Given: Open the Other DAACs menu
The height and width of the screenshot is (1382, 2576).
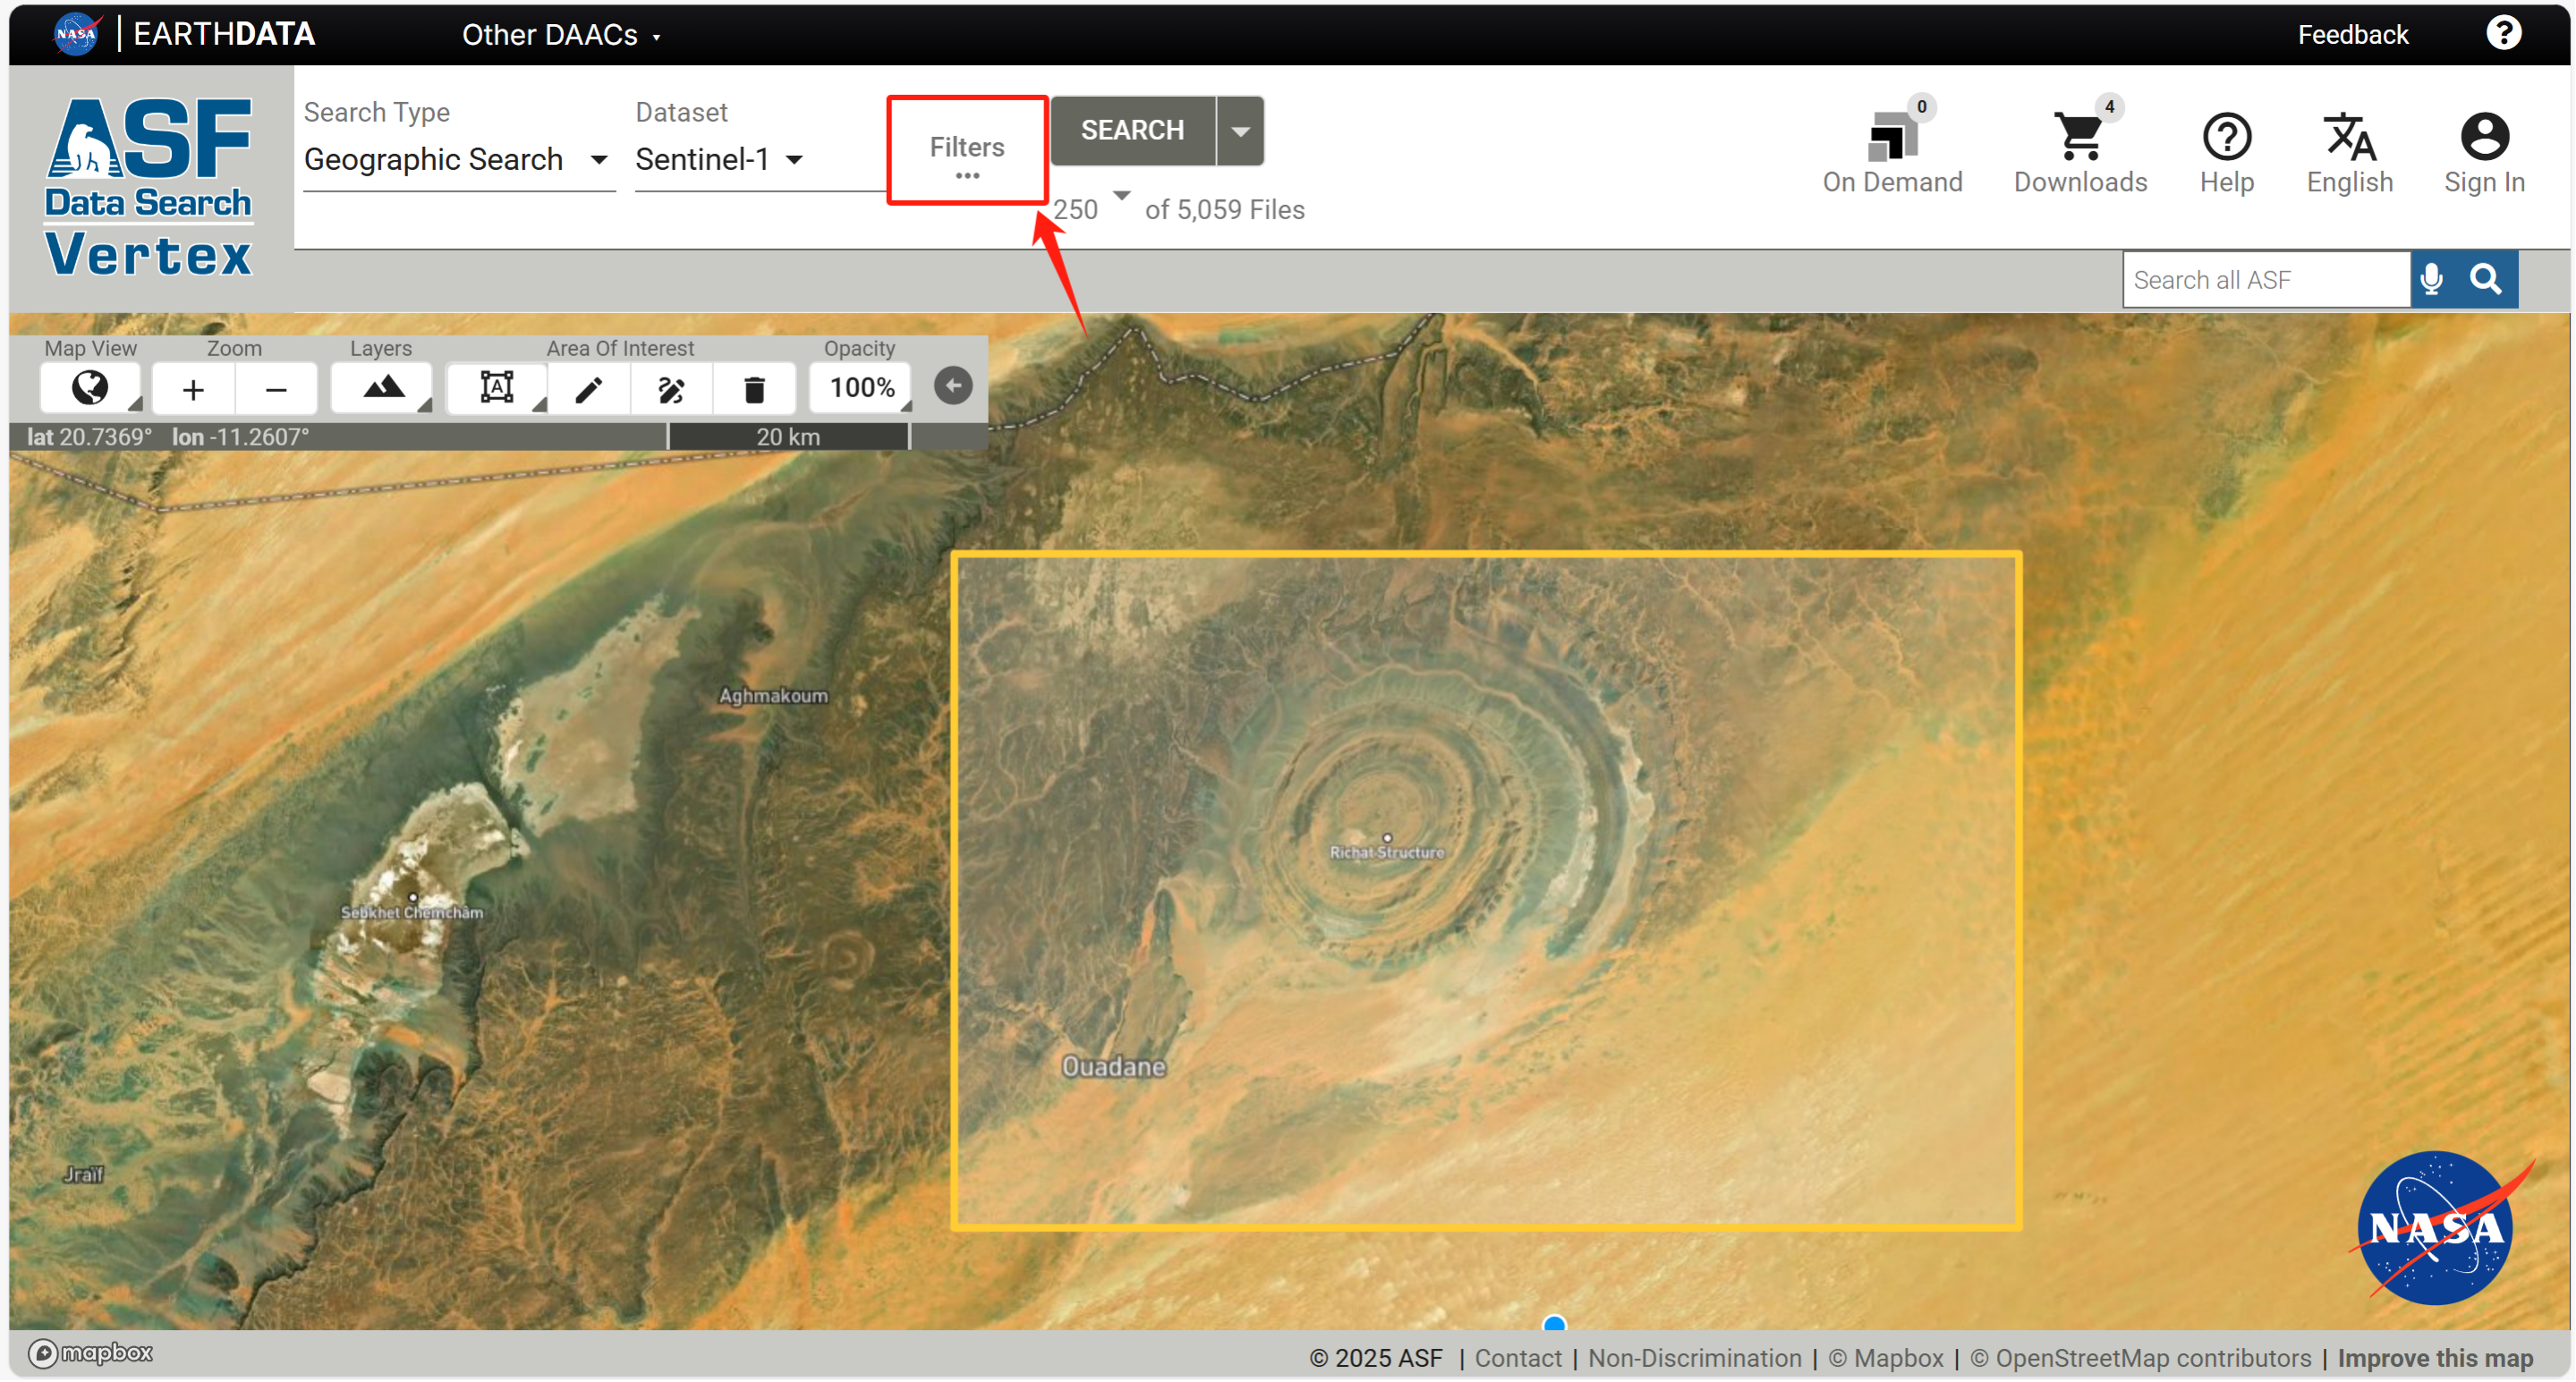Looking at the screenshot, I should pos(561,35).
